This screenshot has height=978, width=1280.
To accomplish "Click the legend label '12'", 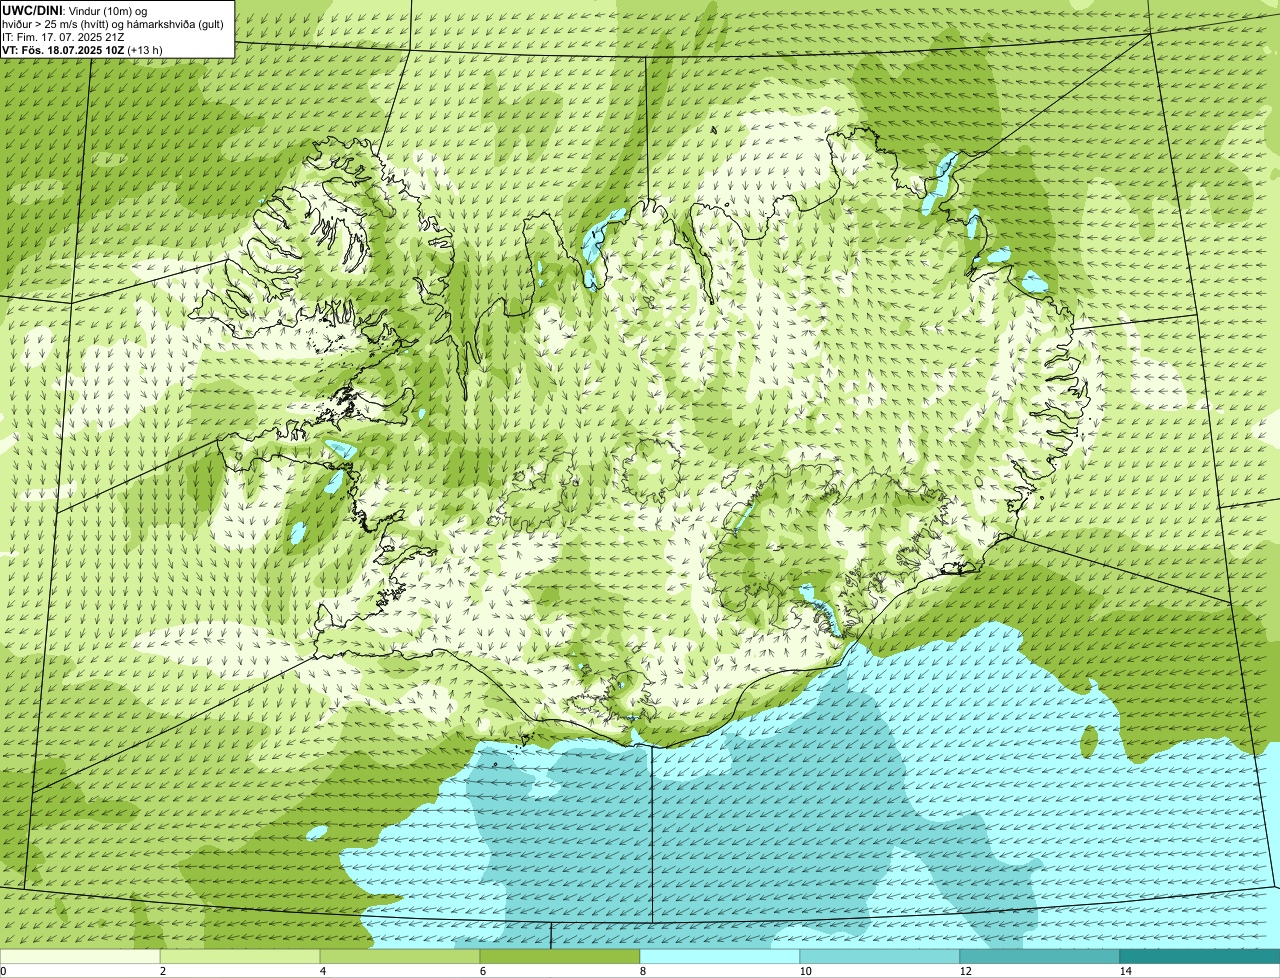I will (x=965, y=971).
